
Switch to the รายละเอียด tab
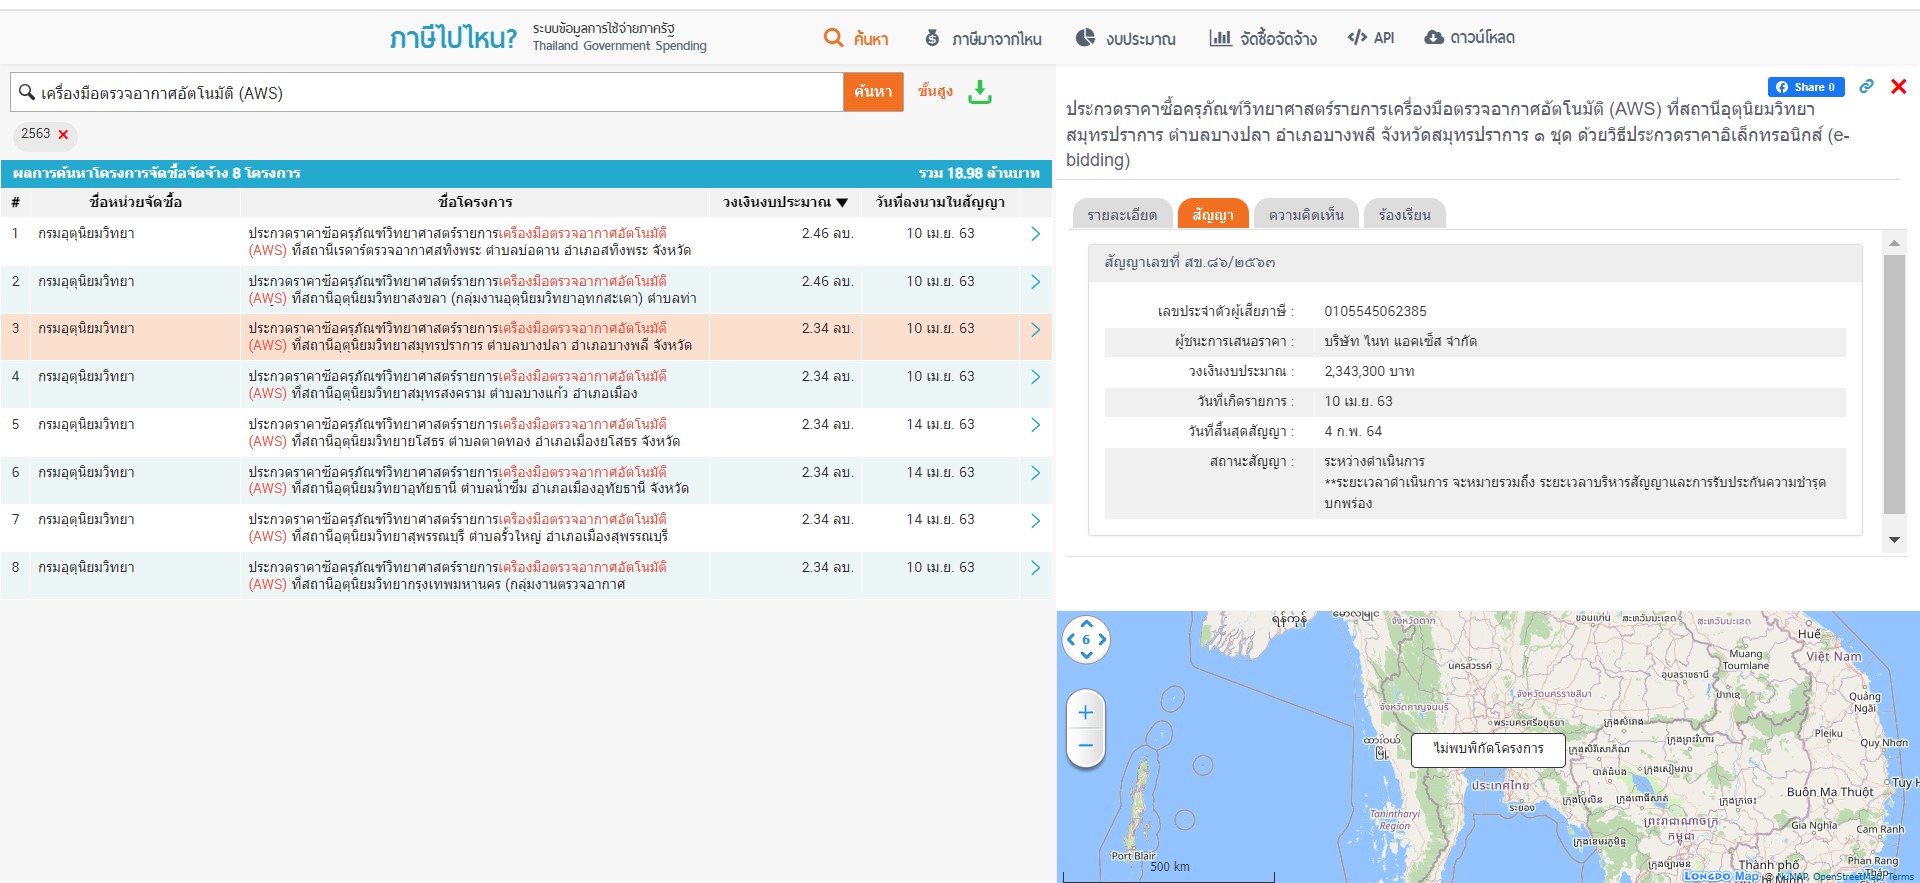(1122, 215)
